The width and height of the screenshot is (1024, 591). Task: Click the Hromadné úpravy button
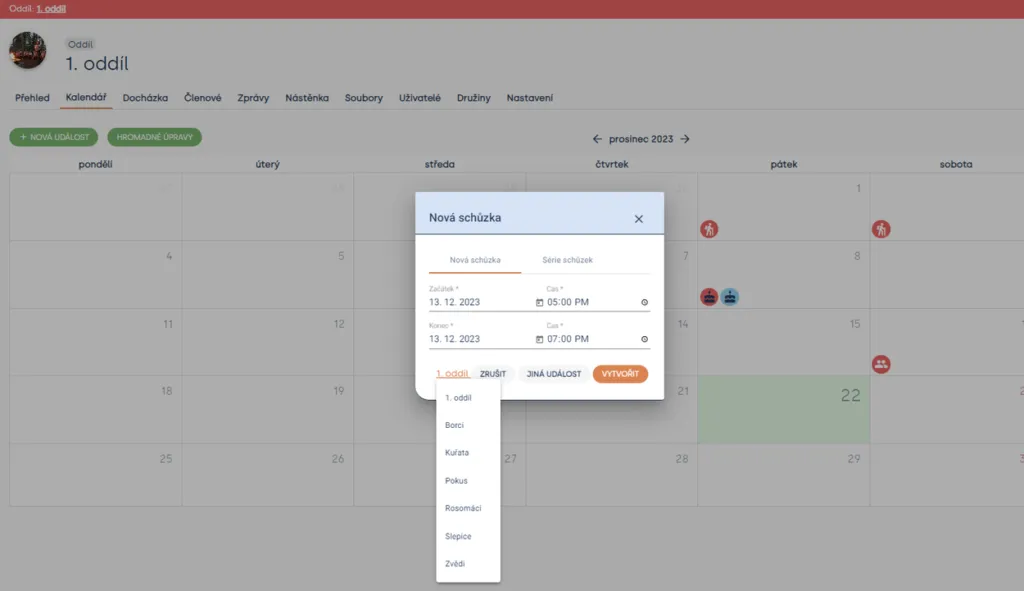(x=155, y=137)
